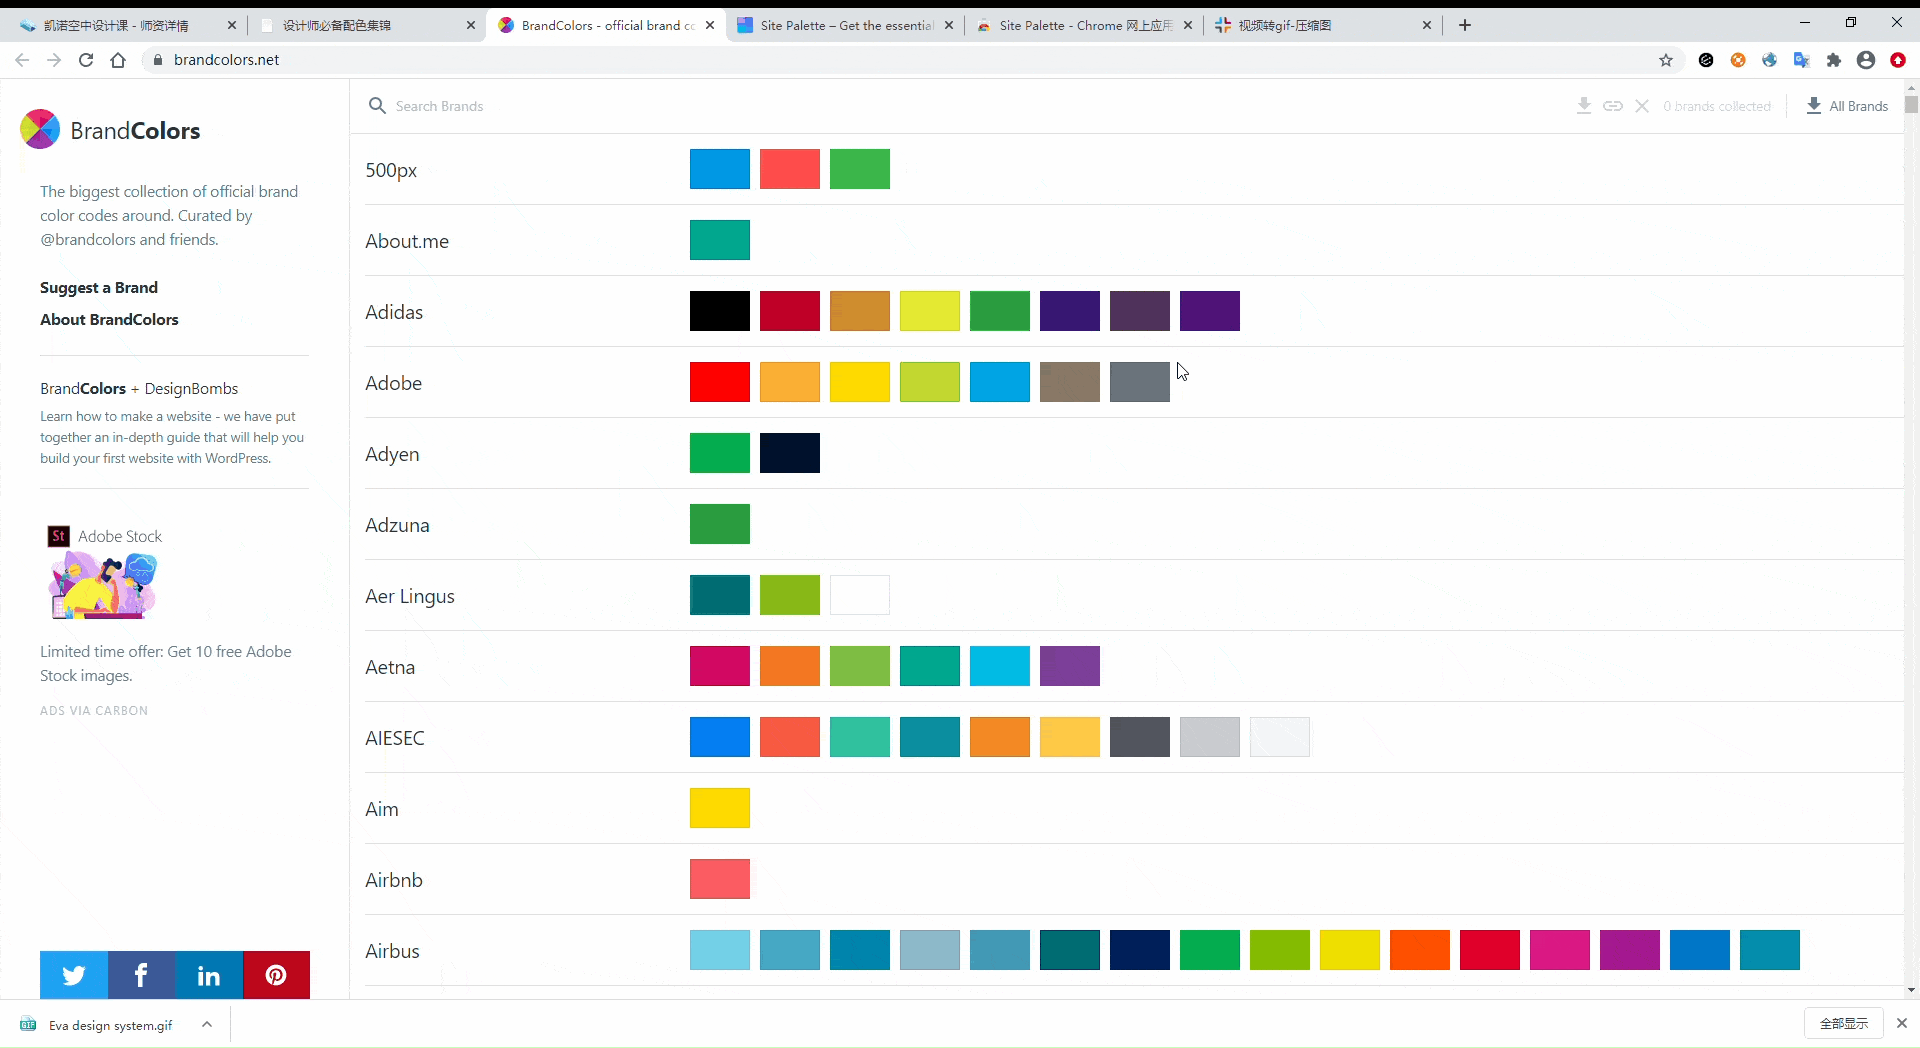This screenshot has width=1920, height=1048.
Task: Switch to the 视频转gif tab
Action: point(1324,25)
